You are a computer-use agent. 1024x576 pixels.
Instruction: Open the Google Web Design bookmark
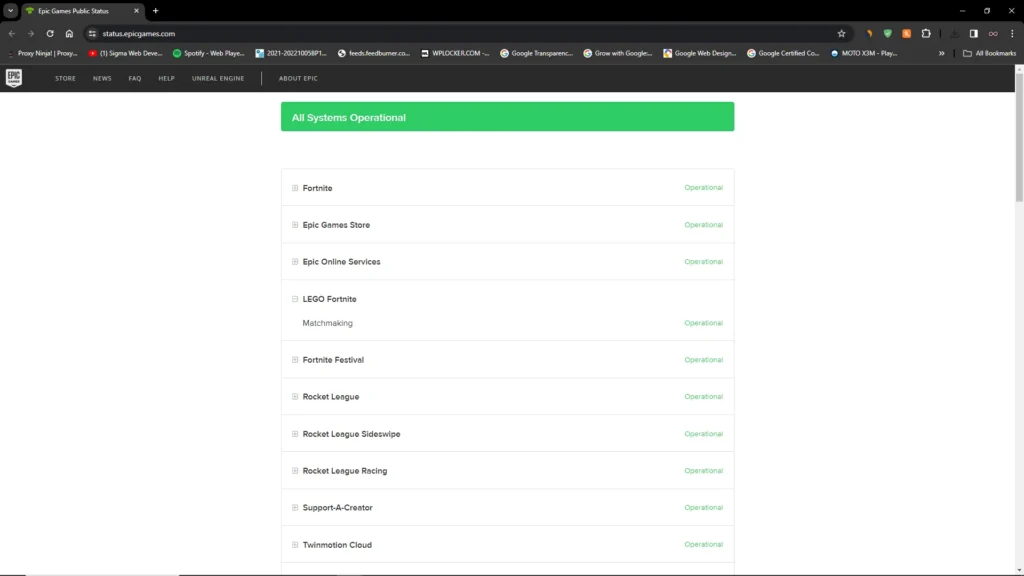[x=699, y=53]
